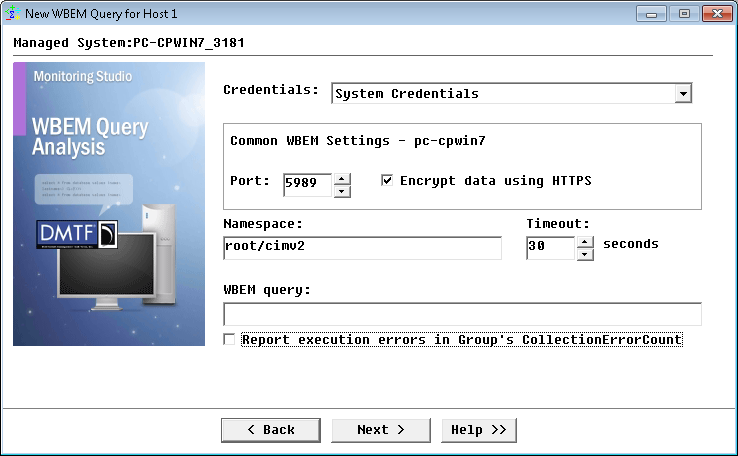Decrease the Port value with down arrow

click(342, 191)
